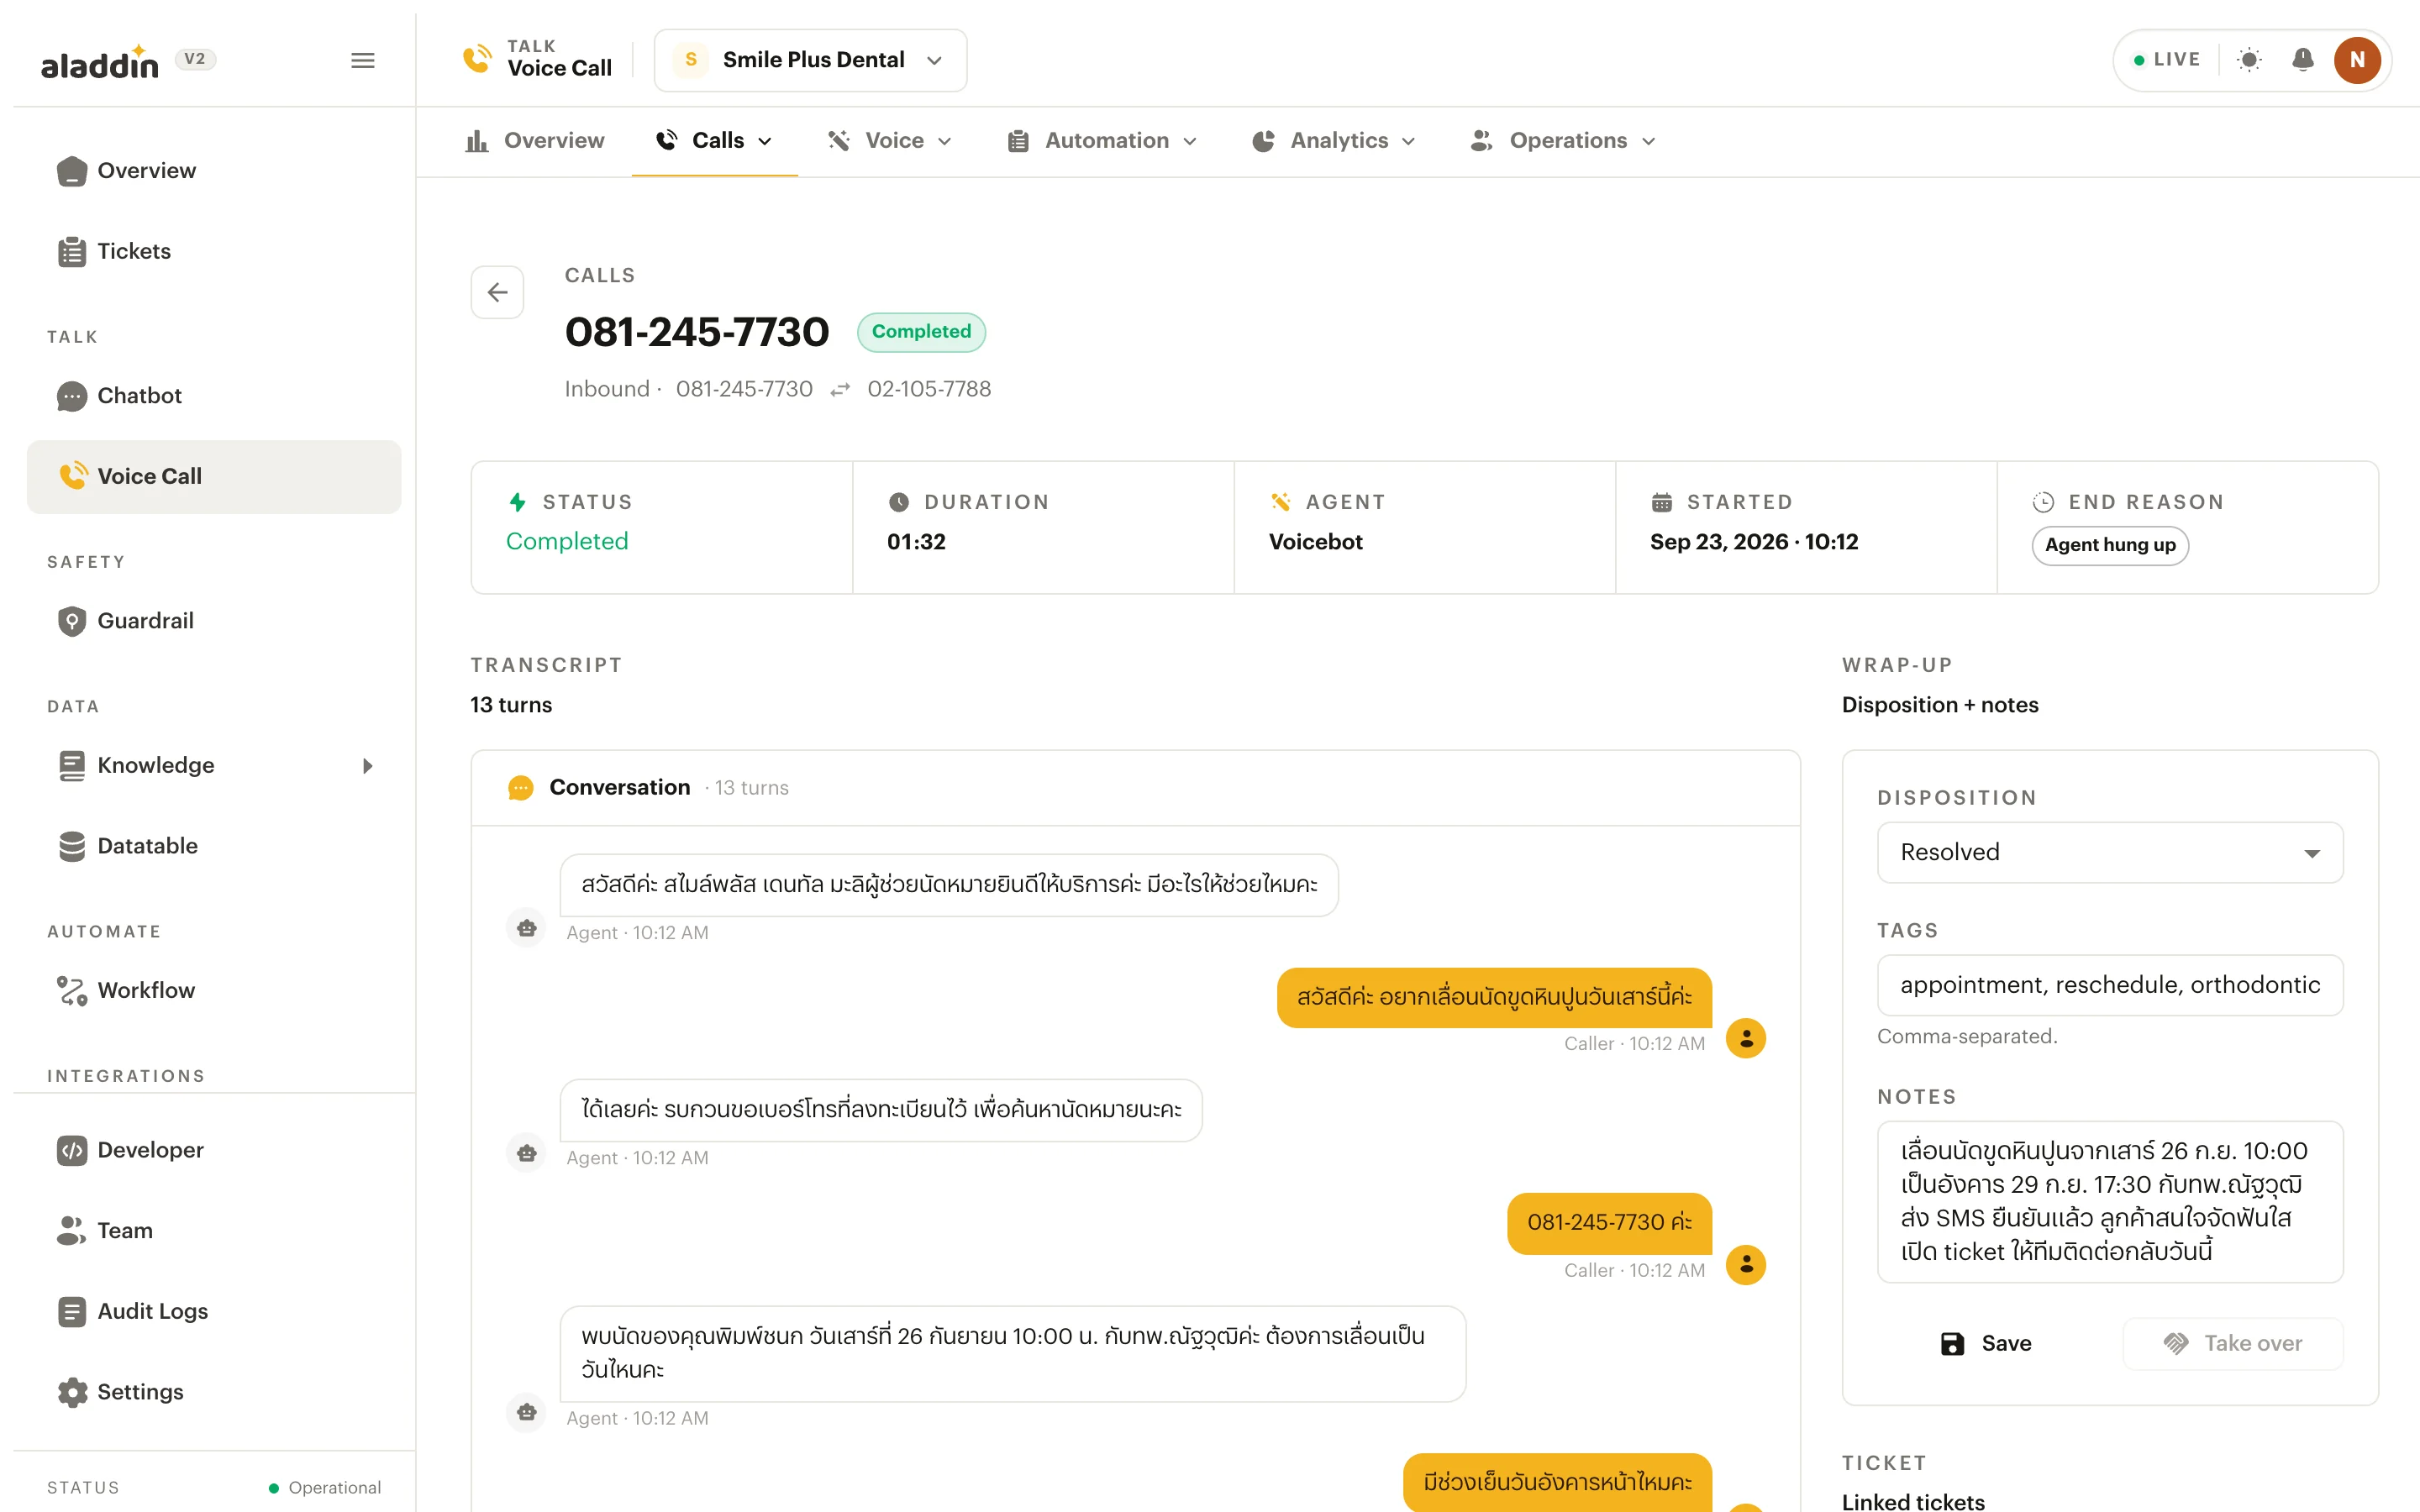This screenshot has width=2420, height=1512.
Task: Click the back arrow beside Calls heading
Action: click(497, 292)
